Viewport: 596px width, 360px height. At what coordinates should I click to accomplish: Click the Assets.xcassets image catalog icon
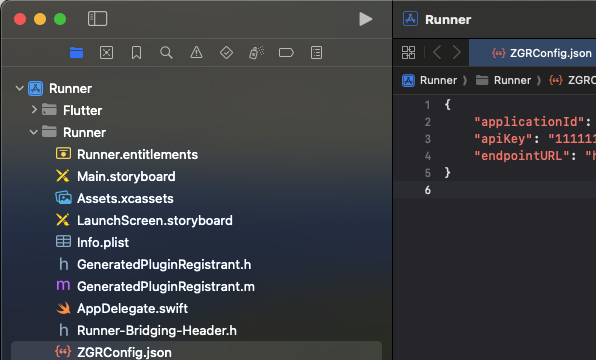click(x=63, y=198)
